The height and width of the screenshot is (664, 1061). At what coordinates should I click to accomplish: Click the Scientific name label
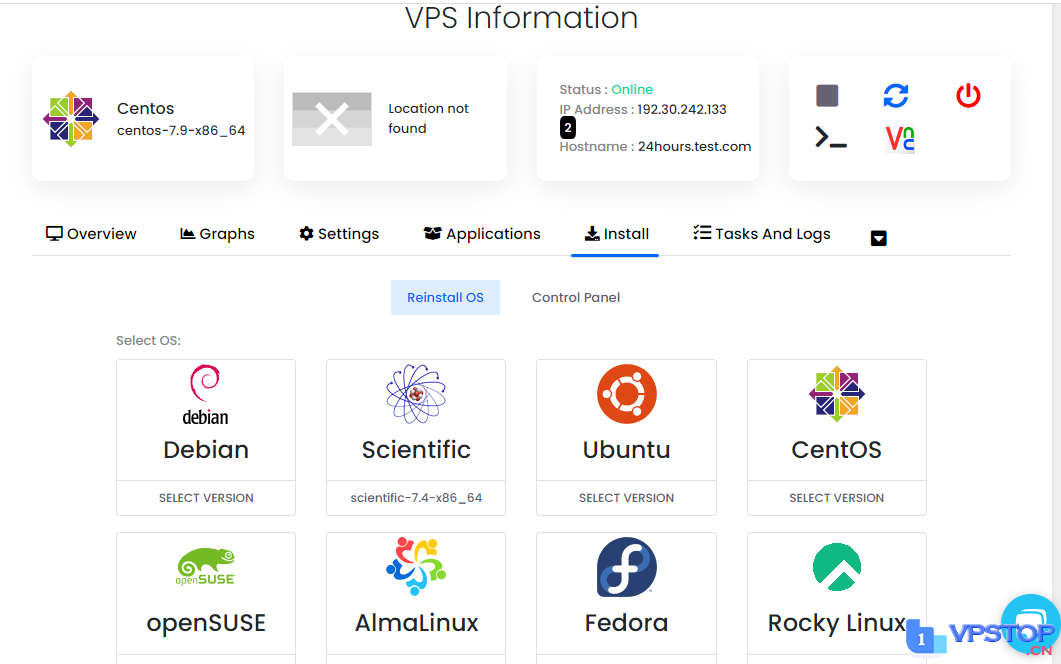(x=416, y=450)
